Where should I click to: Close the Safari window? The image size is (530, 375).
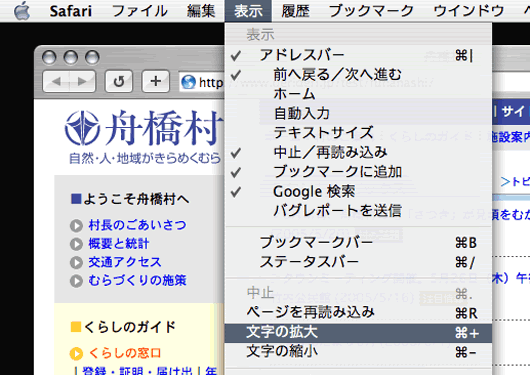49,57
